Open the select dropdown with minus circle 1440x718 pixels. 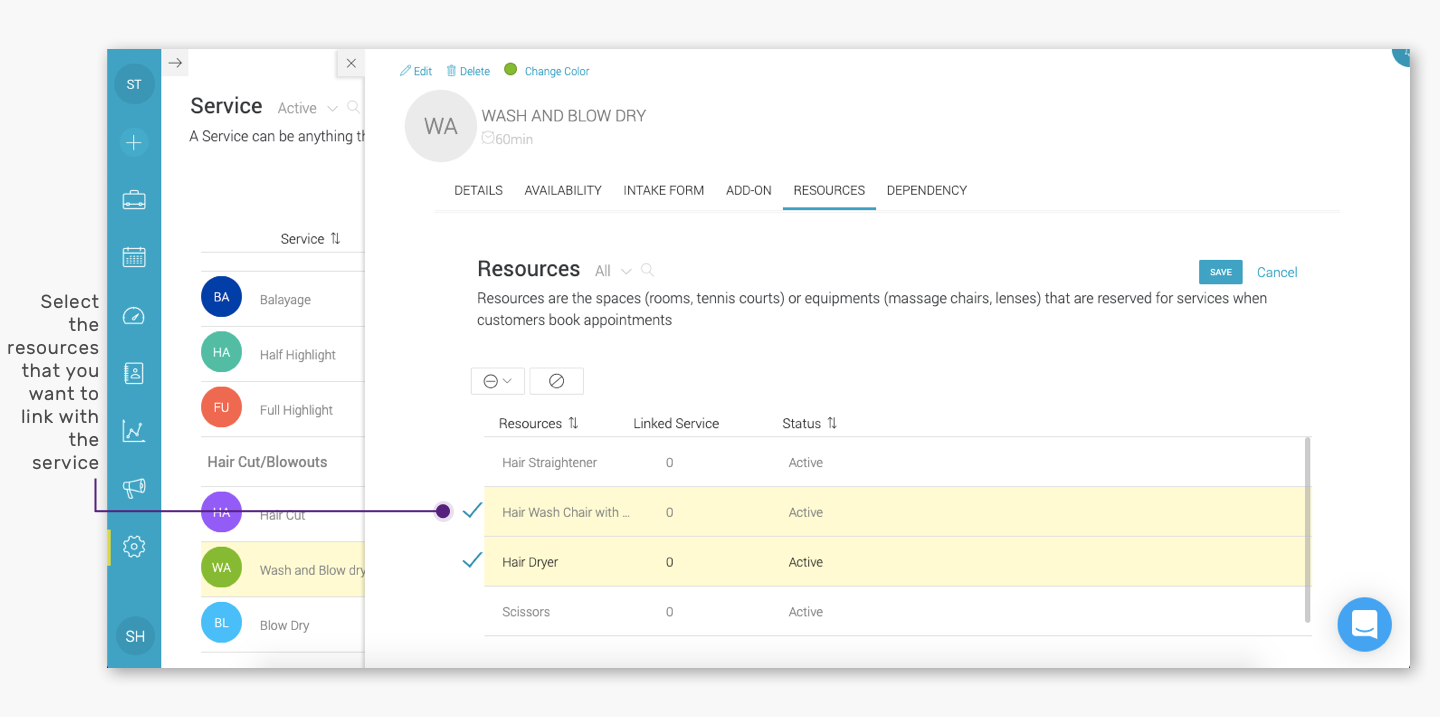(x=498, y=381)
